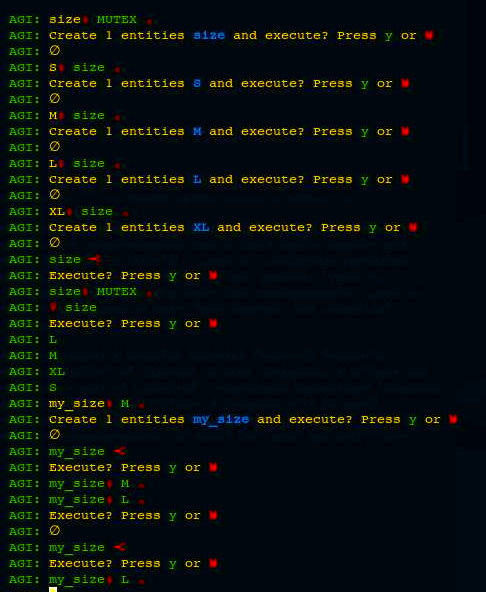This screenshot has width=486, height=592.
Task: Click the blue 'M' in Create entities prompt
Action: pos(197,131)
